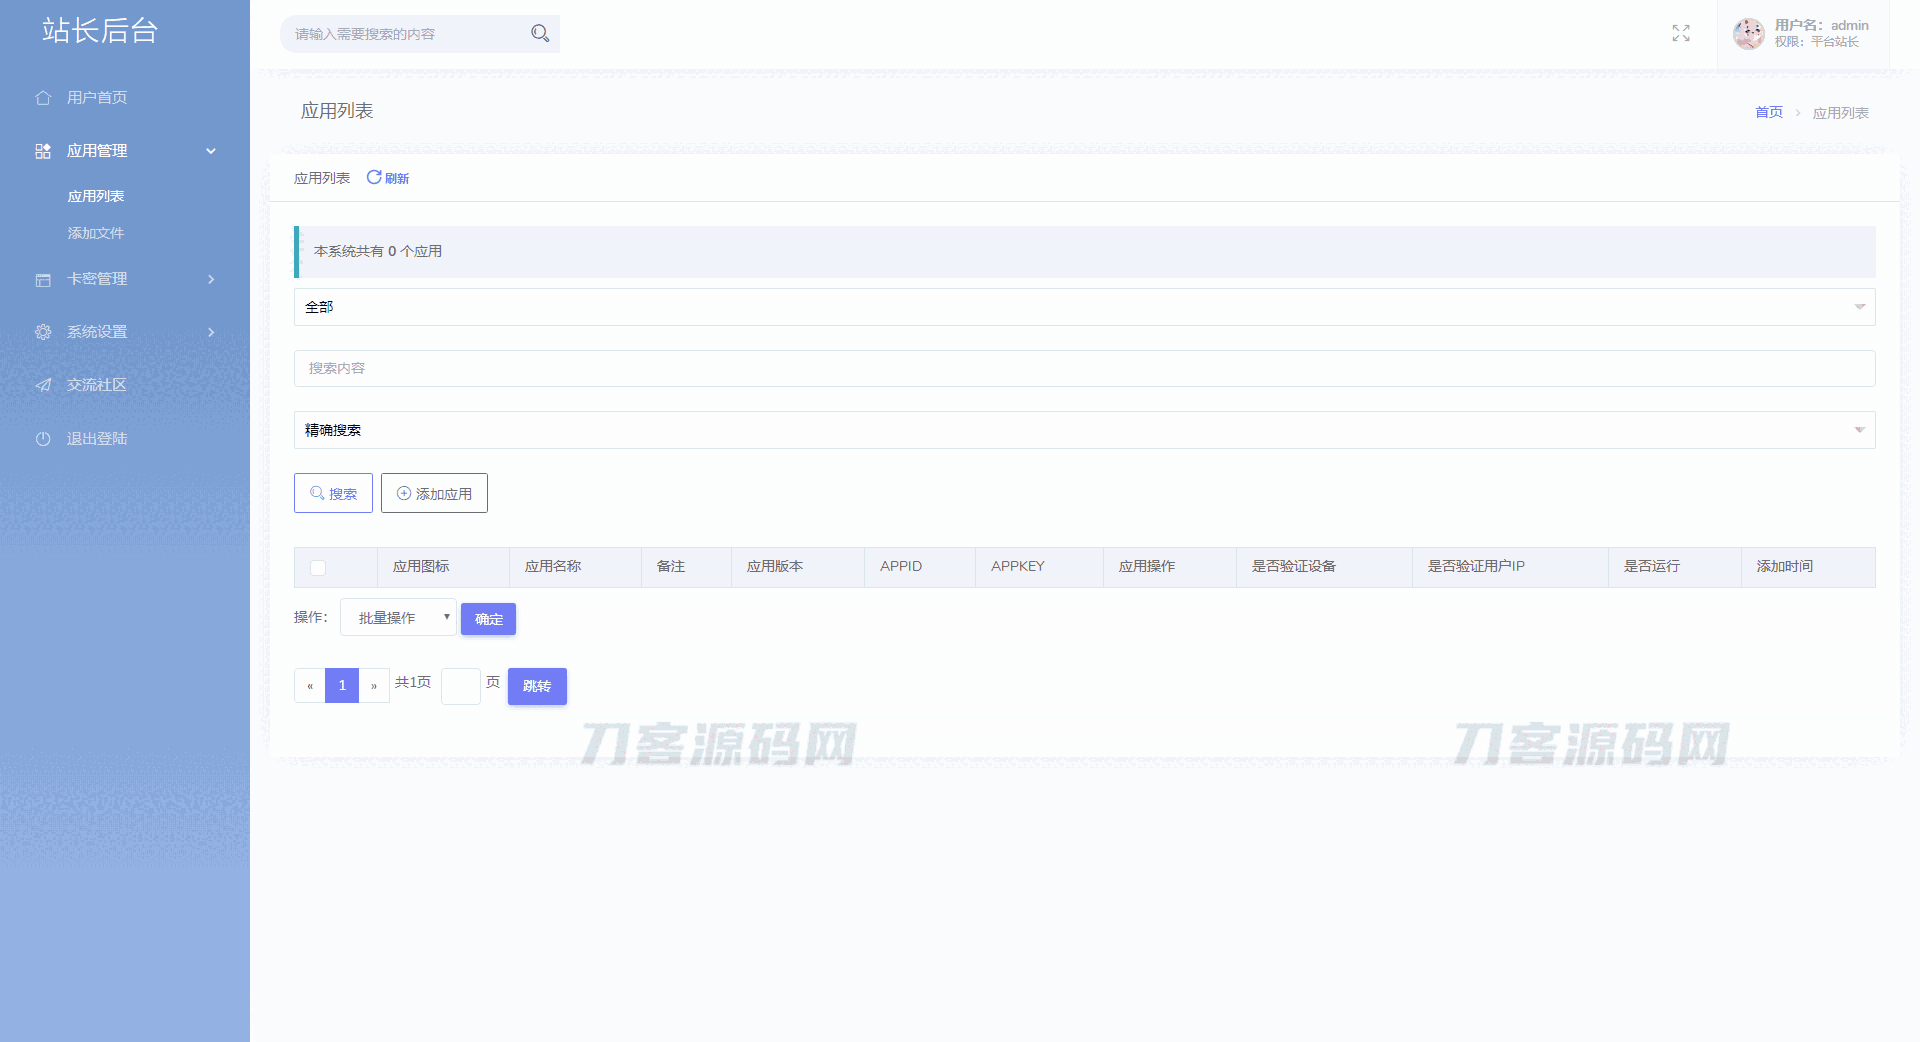Screen dimensions: 1920x1042
Task: Open the 全部 filter dropdown
Action: (x=1084, y=307)
